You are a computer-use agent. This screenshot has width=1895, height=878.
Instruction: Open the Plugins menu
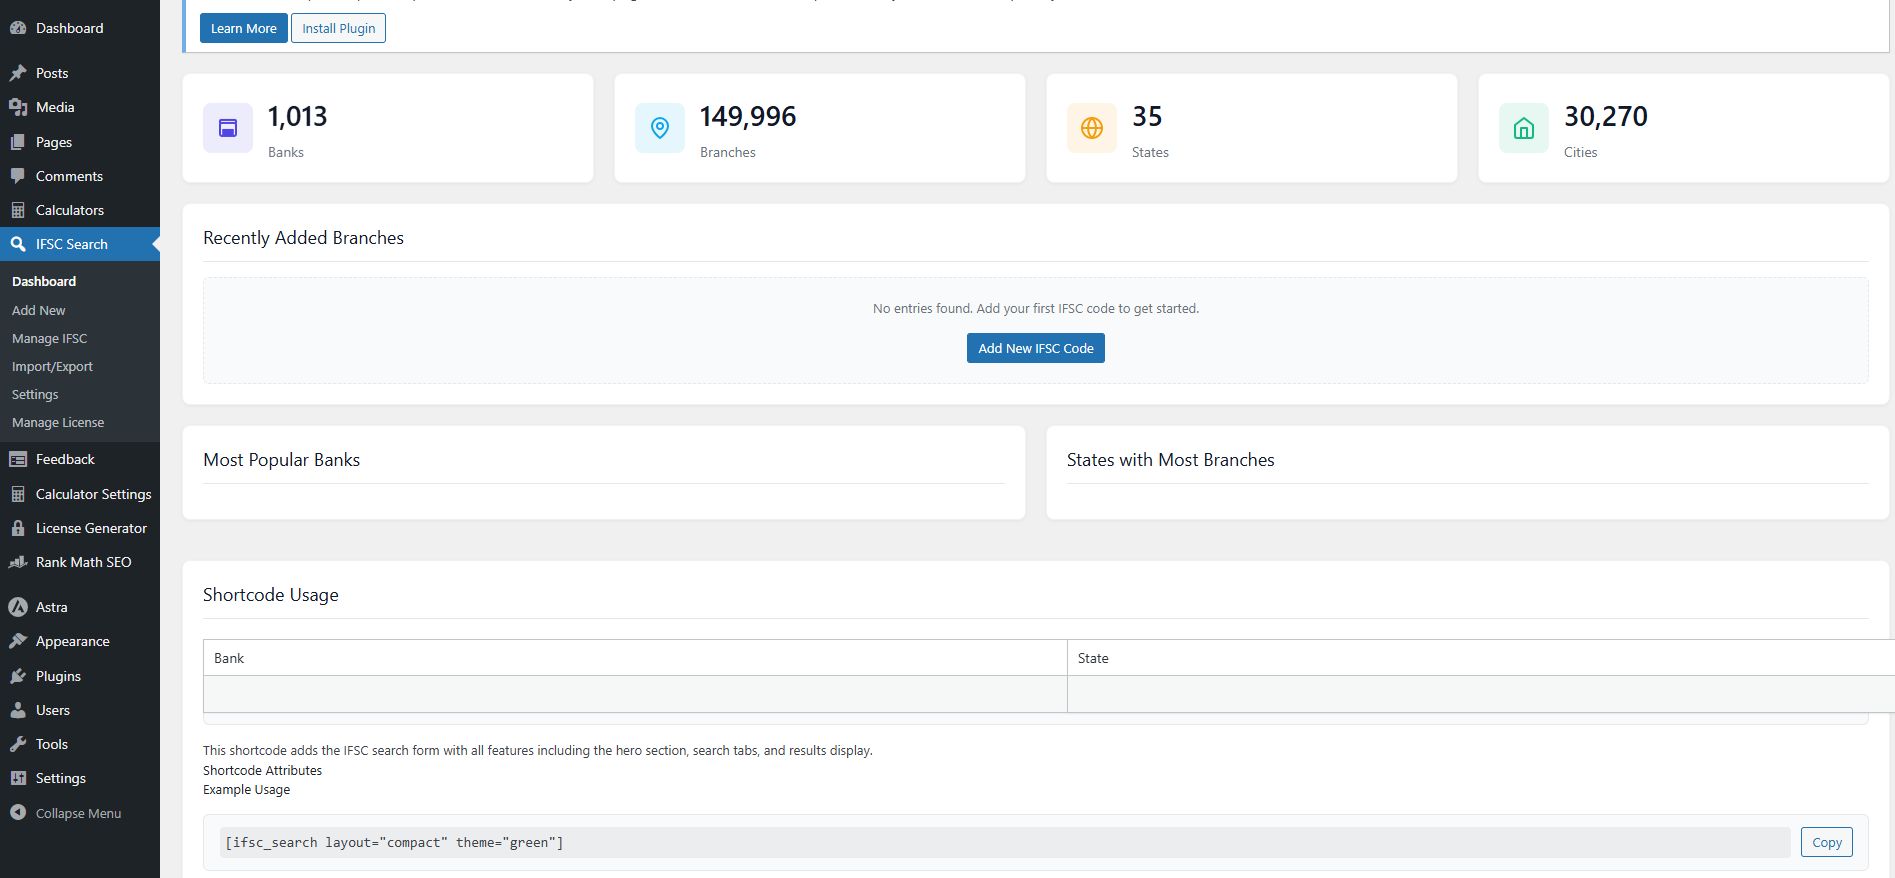58,676
